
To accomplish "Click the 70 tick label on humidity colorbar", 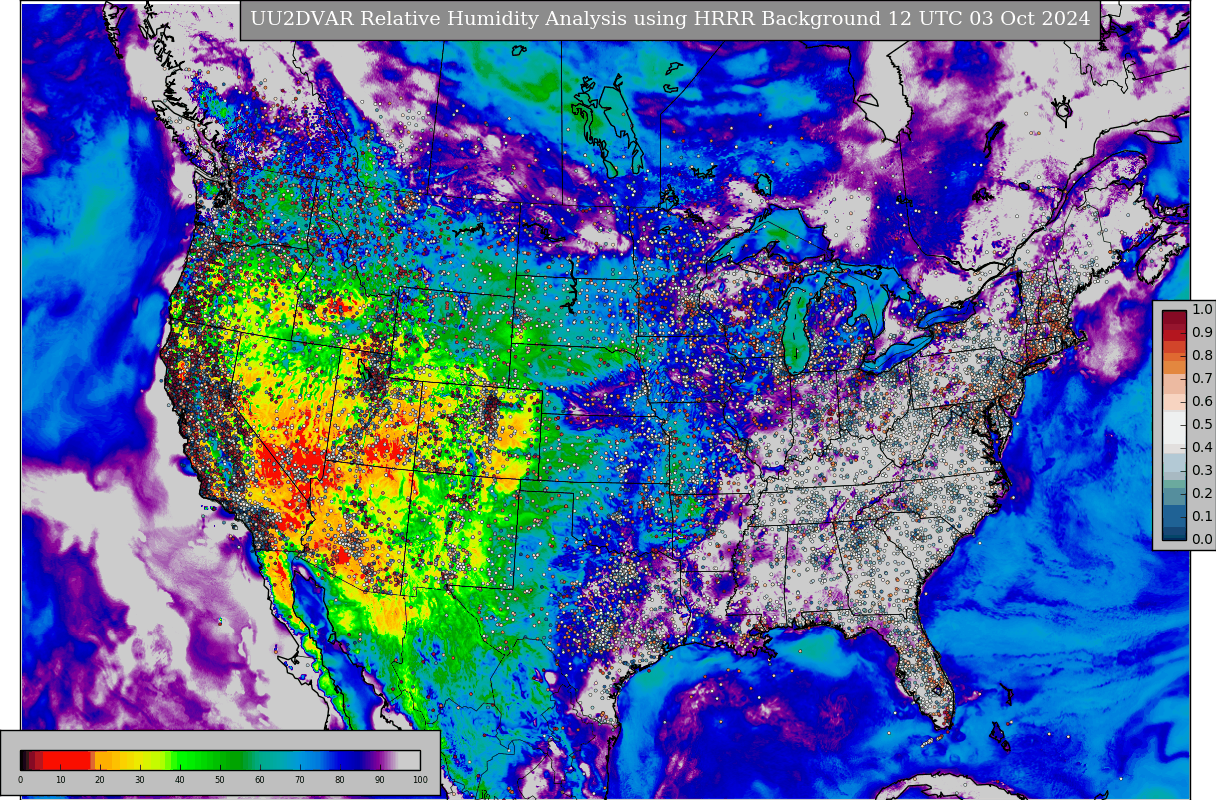I will coord(300,780).
